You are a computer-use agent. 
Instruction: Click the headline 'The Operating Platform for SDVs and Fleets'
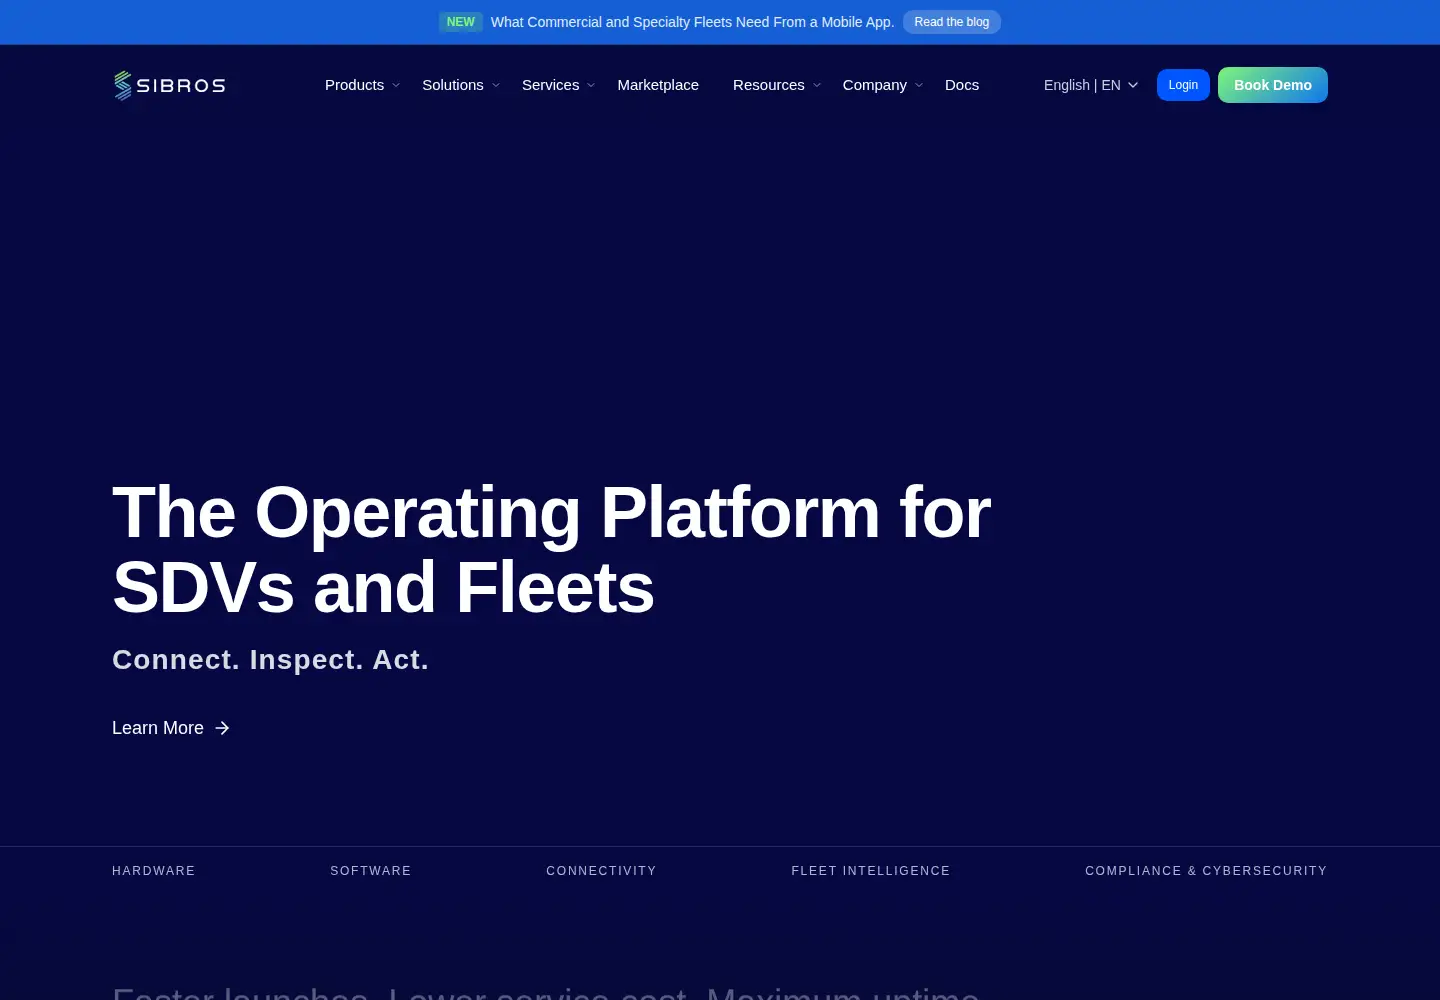coord(551,550)
